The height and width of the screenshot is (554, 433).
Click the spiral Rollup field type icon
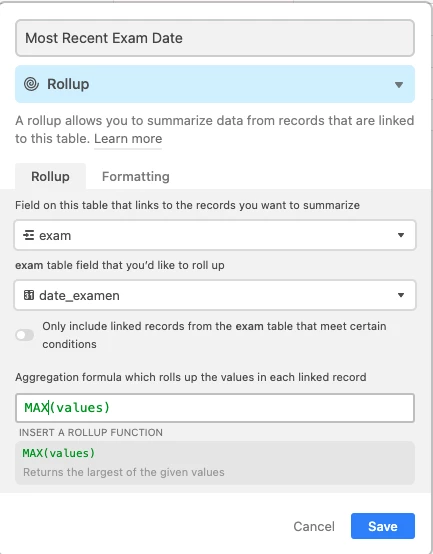click(x=31, y=84)
